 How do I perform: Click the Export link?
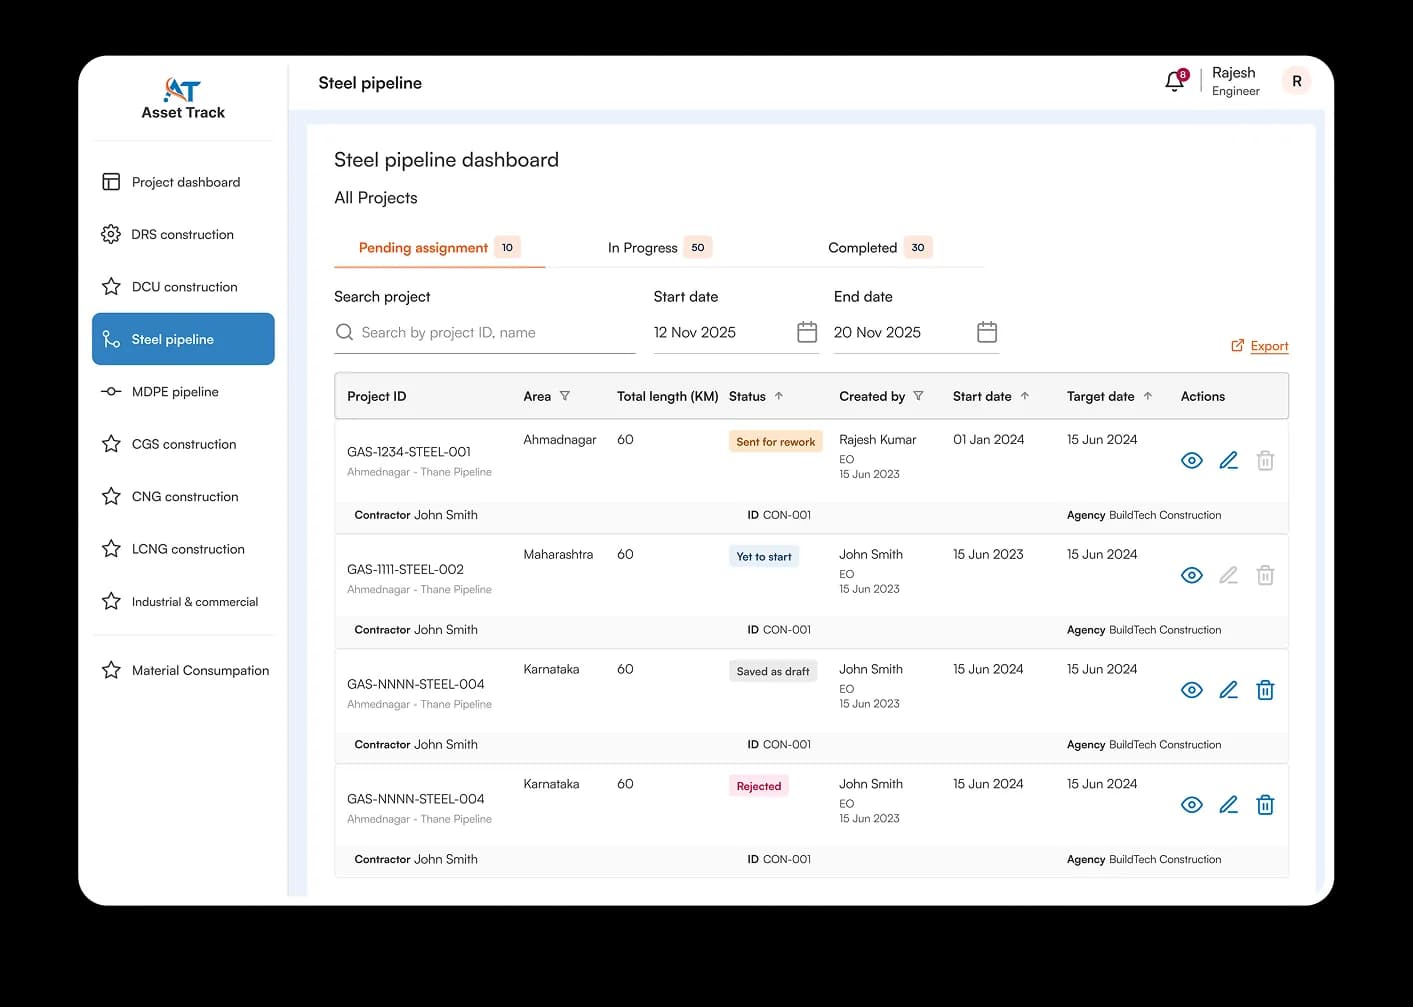coord(1260,346)
